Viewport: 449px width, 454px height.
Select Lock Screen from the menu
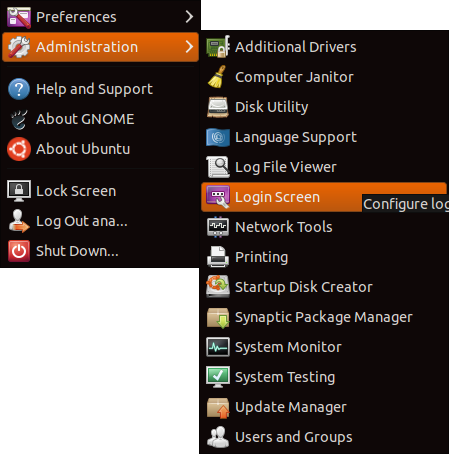point(100,191)
